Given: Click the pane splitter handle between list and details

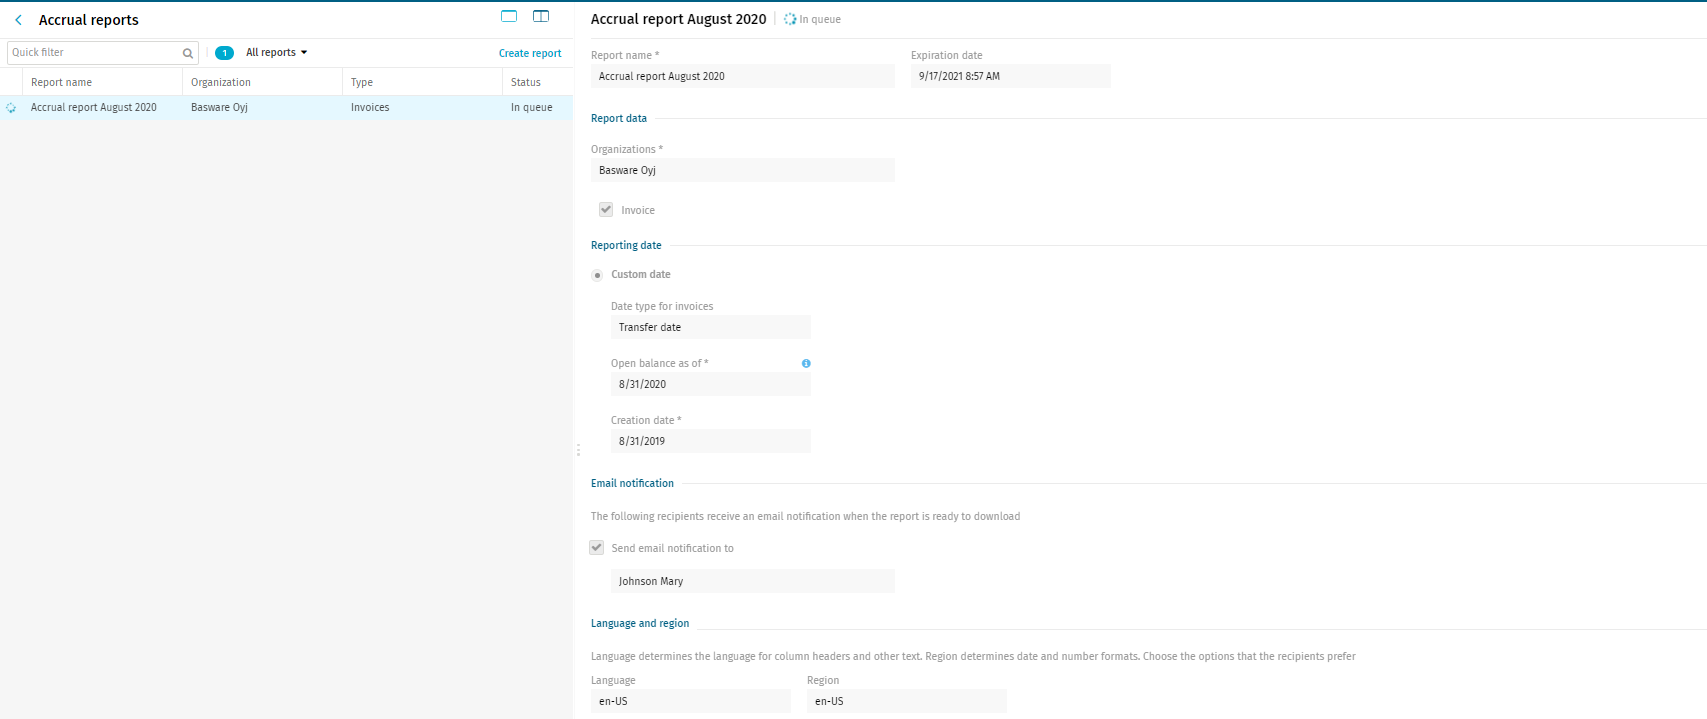Looking at the screenshot, I should (578, 450).
